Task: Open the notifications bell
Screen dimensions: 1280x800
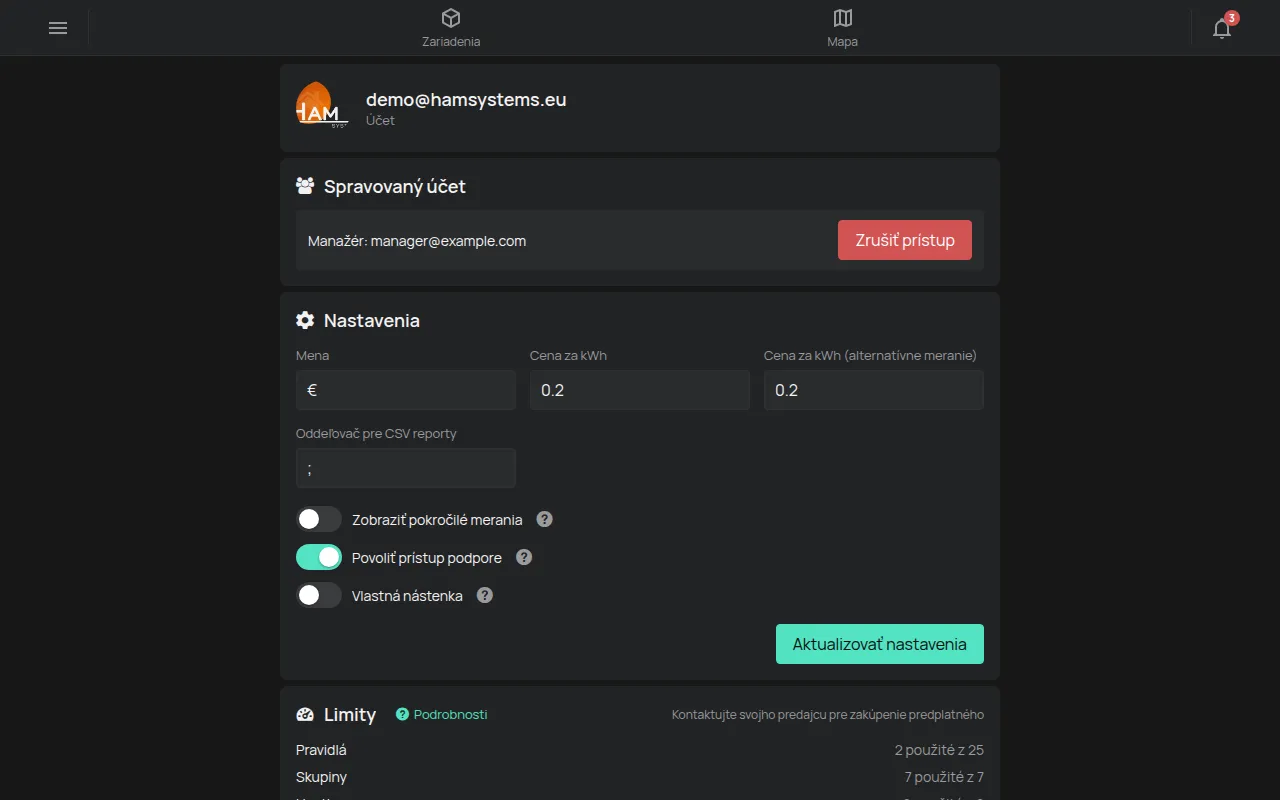Action: pos(1222,28)
